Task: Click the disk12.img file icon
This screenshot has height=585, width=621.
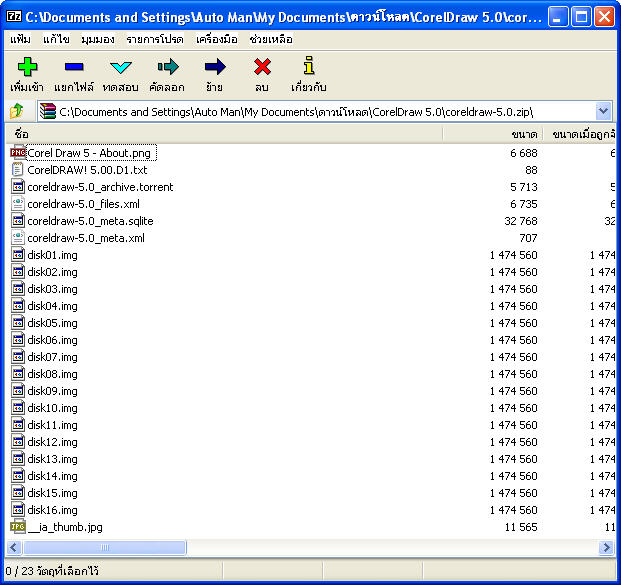Action: point(18,442)
